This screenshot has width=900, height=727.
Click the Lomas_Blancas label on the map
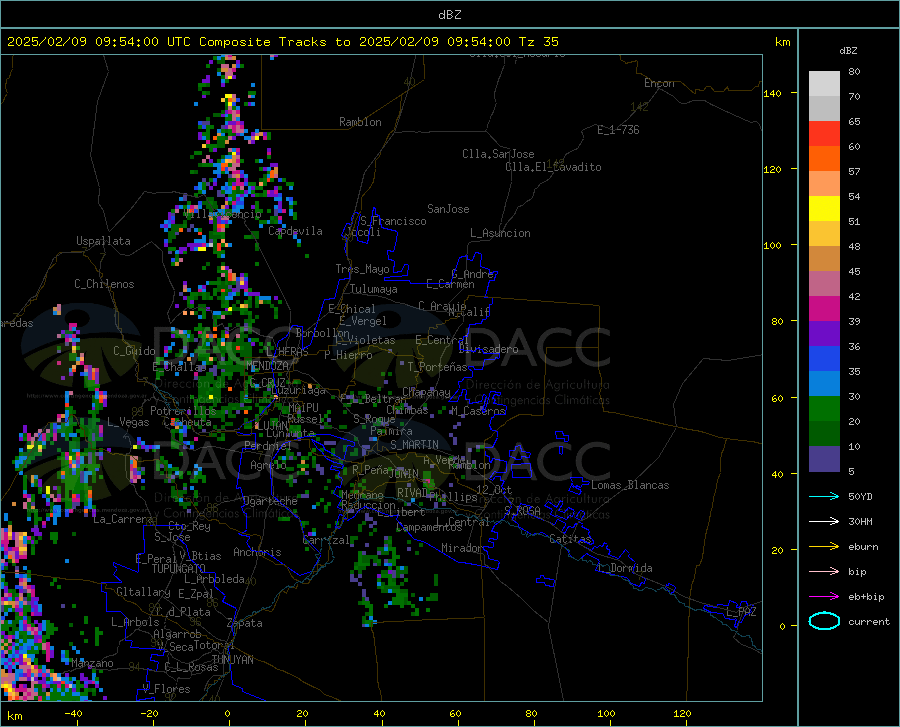(630, 485)
